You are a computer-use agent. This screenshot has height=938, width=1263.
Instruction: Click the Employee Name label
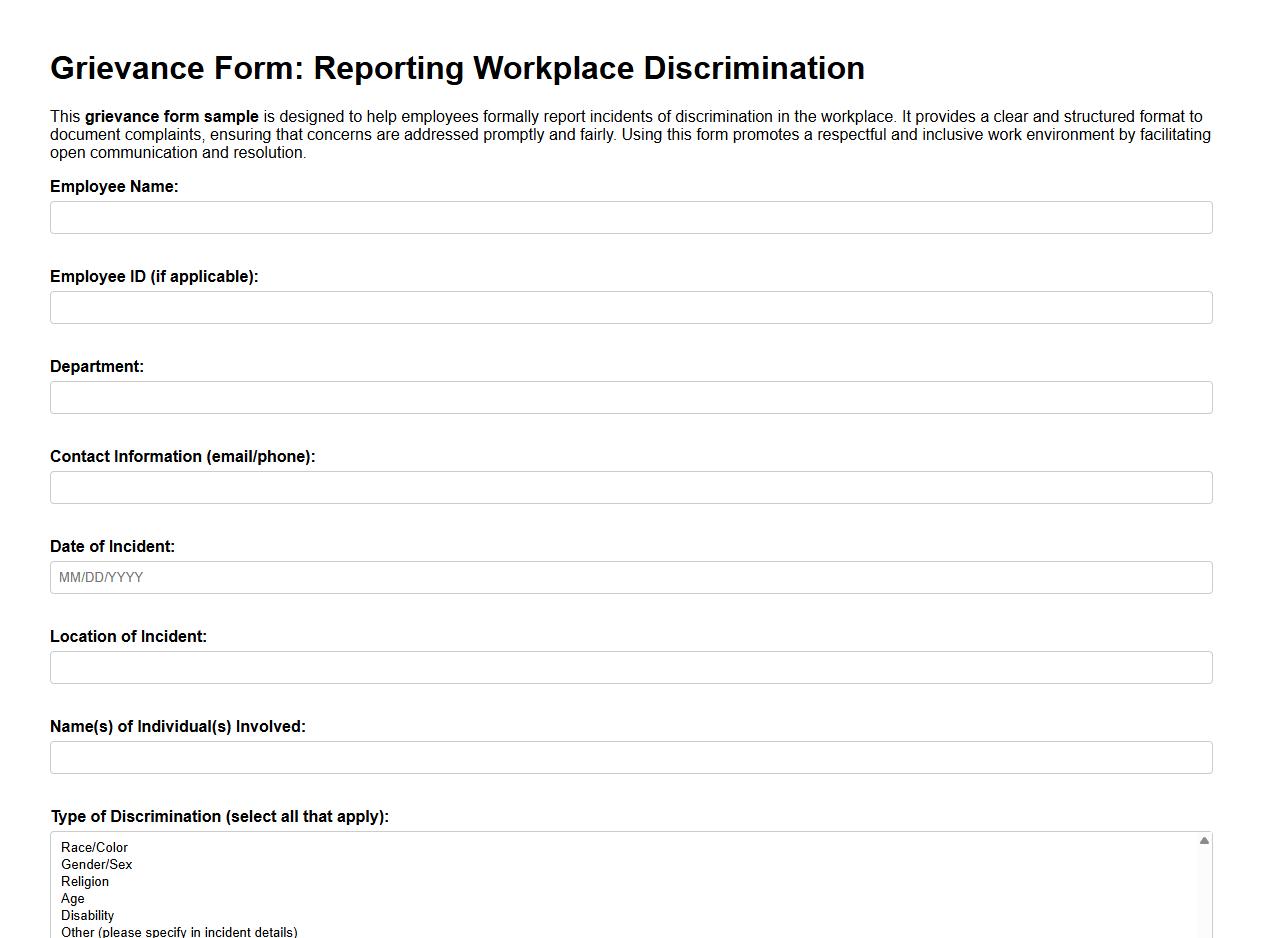click(x=114, y=186)
